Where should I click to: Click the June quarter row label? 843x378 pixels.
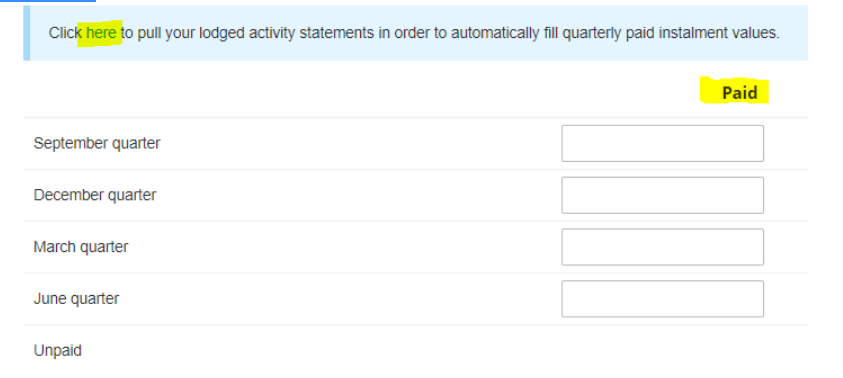click(x=76, y=298)
